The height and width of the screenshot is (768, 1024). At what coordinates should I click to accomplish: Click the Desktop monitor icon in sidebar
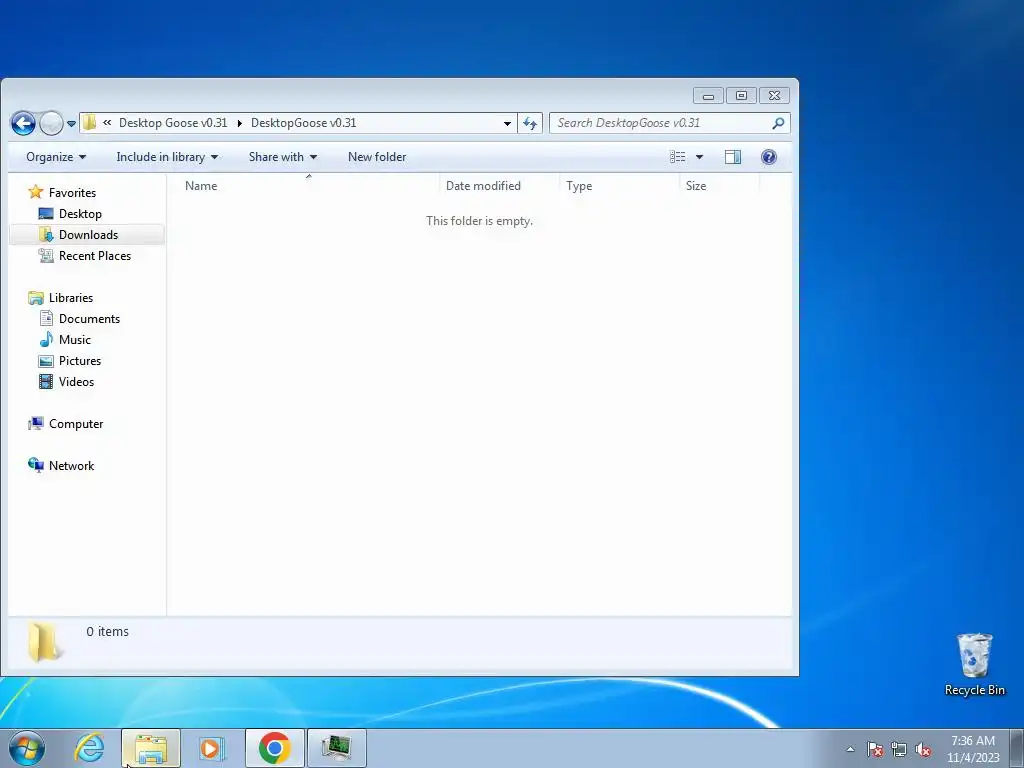(46, 214)
